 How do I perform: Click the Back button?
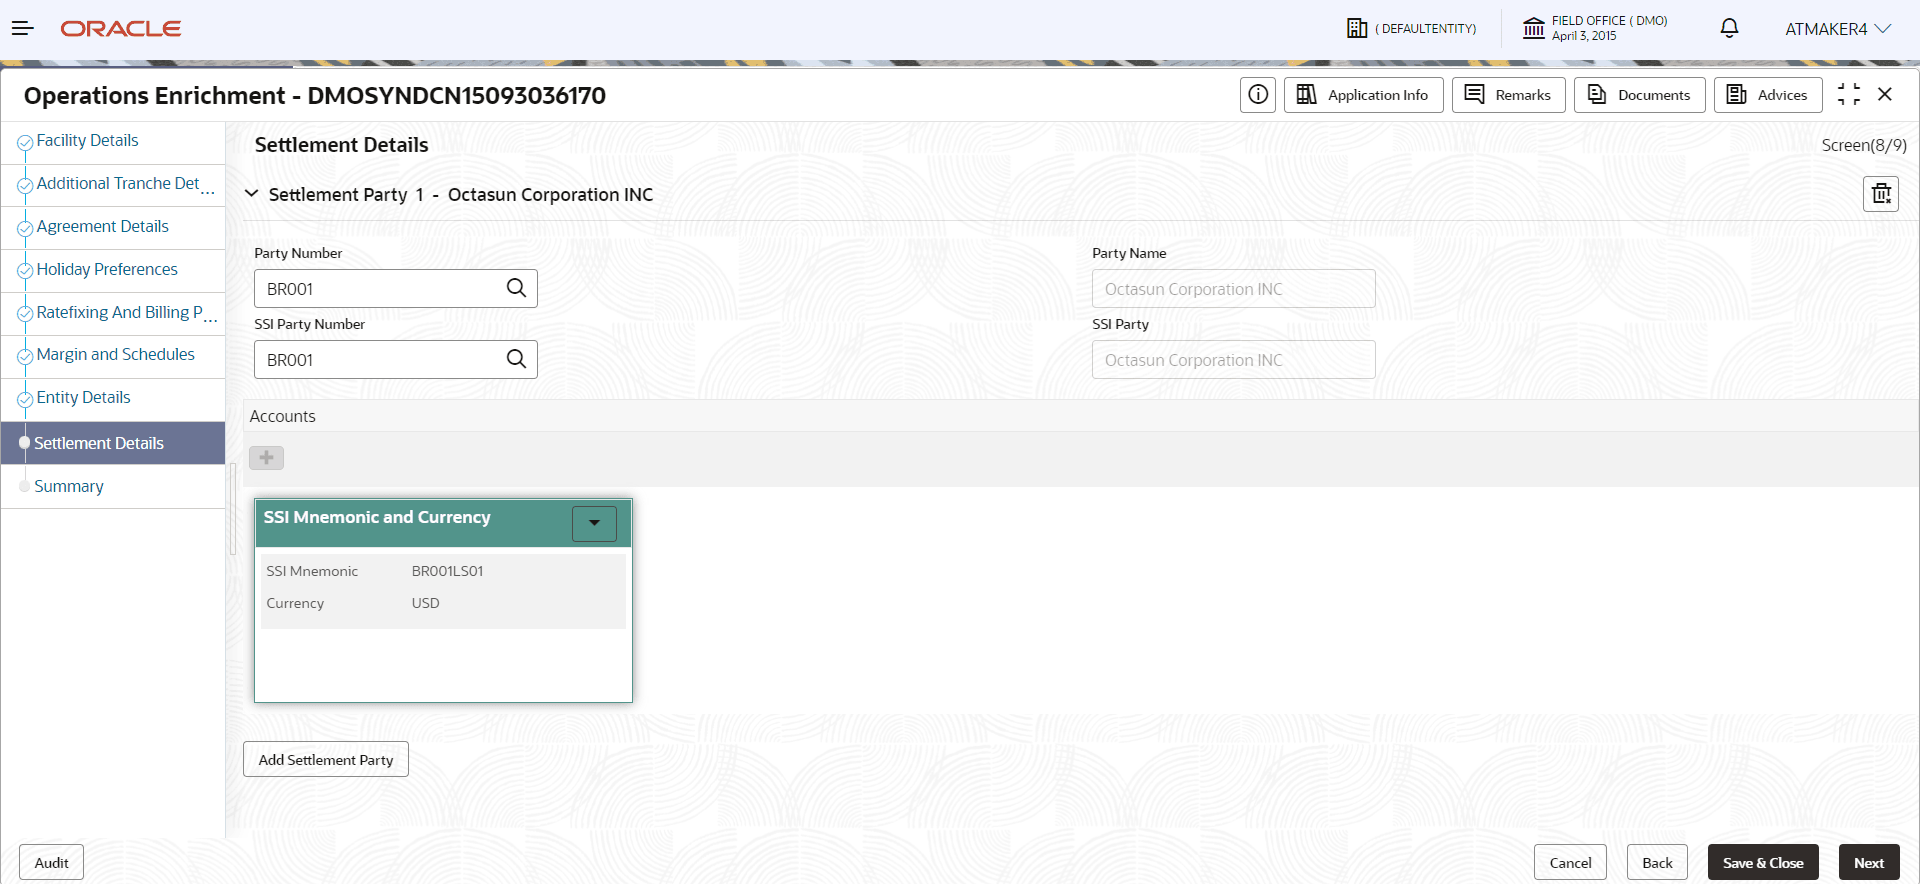coord(1657,863)
